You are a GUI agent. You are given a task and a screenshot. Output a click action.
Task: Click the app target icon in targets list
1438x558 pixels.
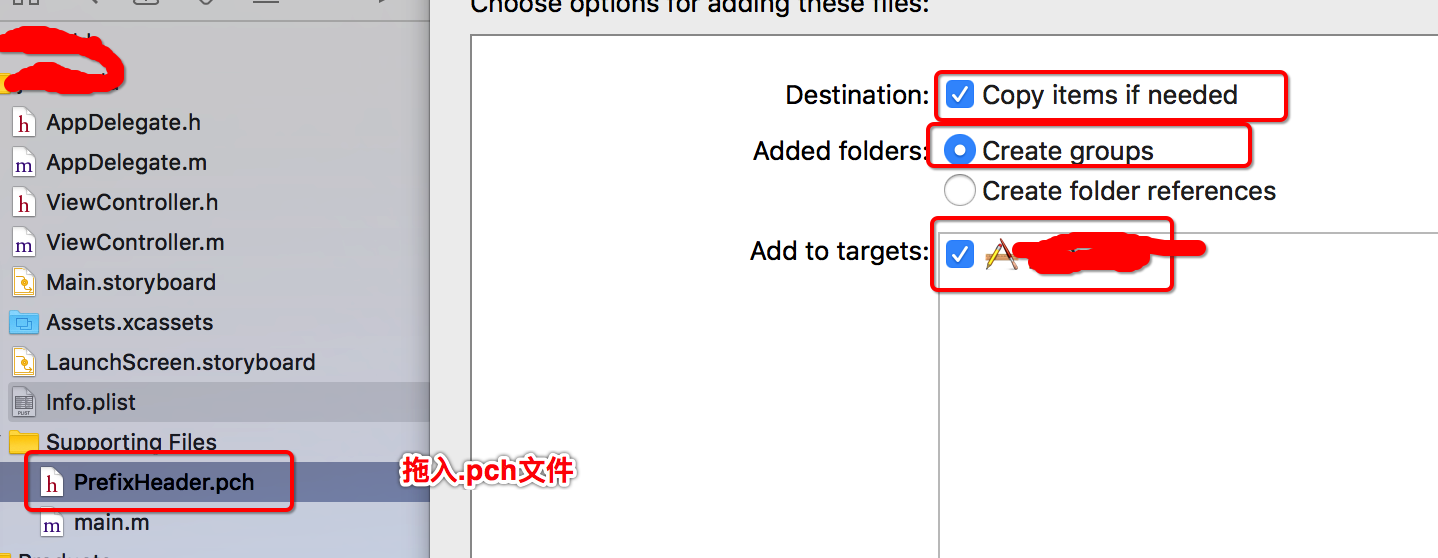click(1001, 255)
